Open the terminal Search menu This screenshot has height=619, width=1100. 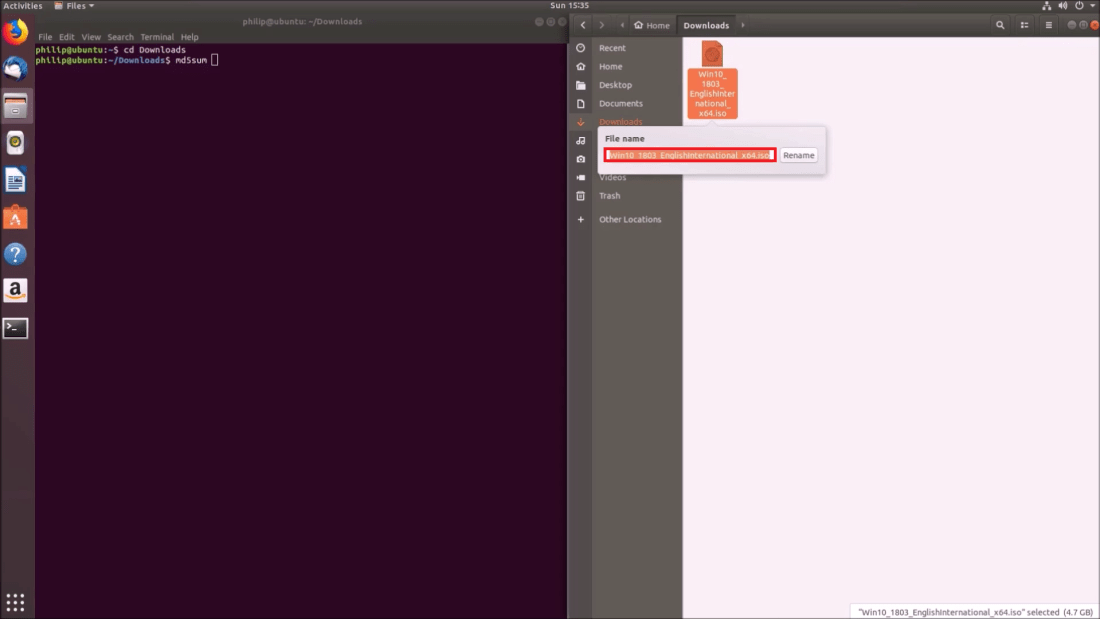pos(120,37)
